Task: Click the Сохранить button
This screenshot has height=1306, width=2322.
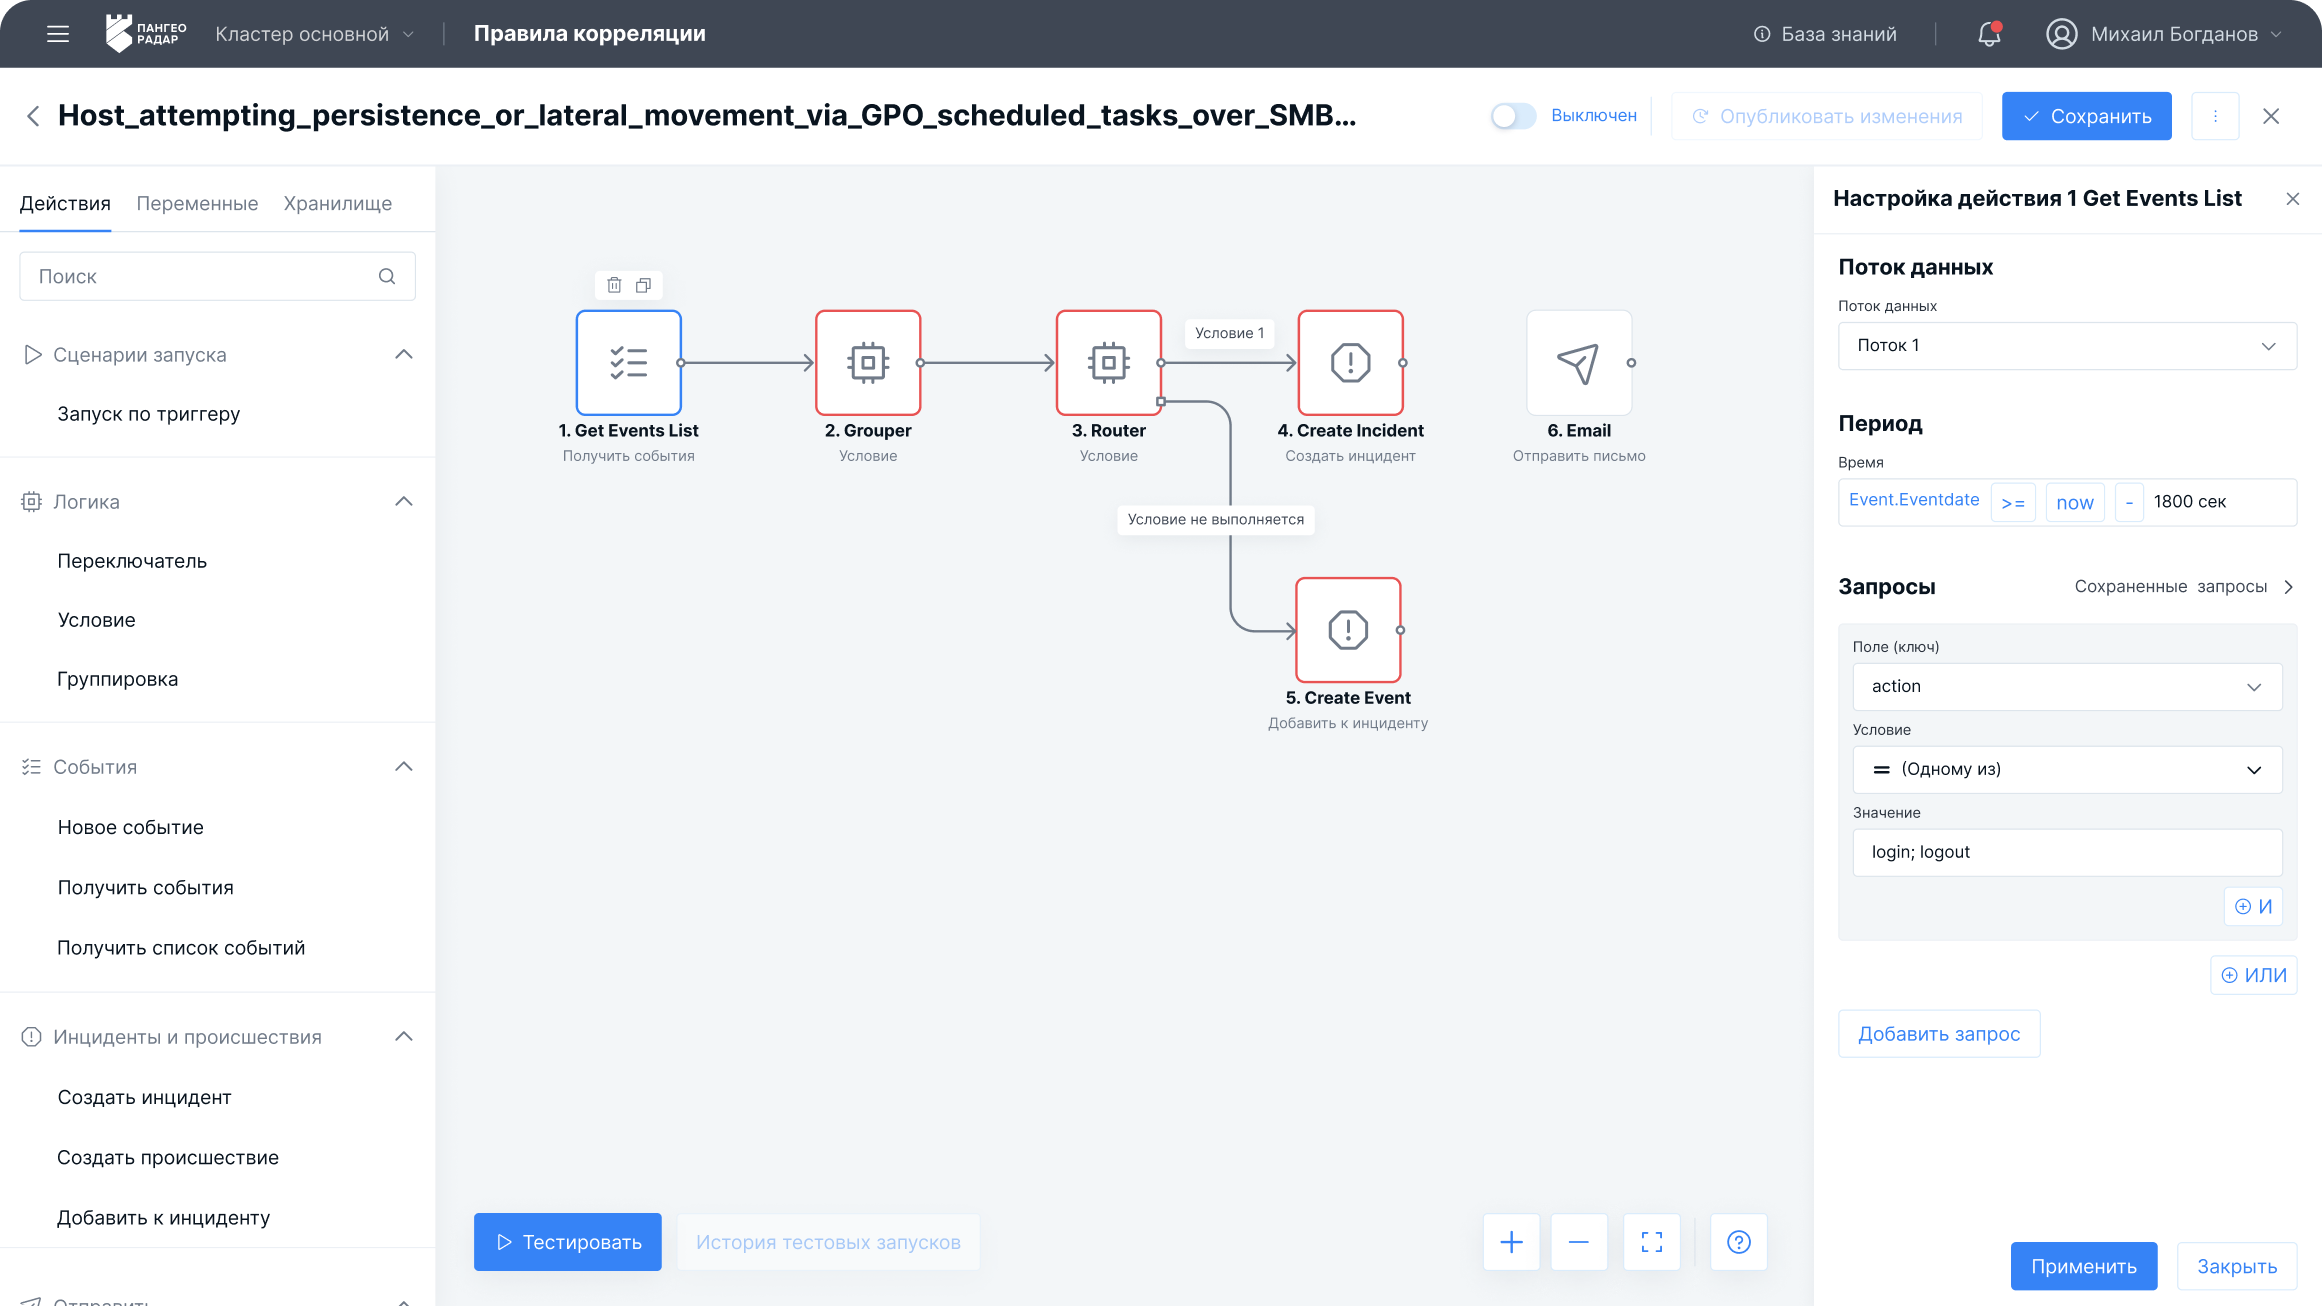Action: (2086, 116)
